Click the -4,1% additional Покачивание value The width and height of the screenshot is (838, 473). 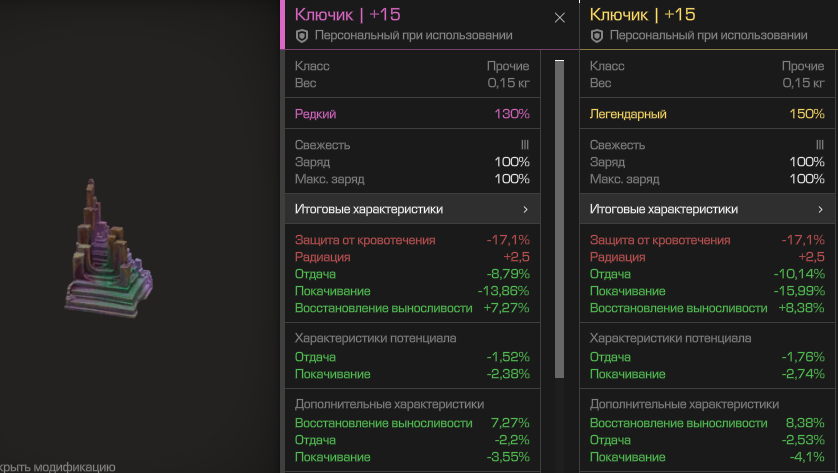click(807, 458)
